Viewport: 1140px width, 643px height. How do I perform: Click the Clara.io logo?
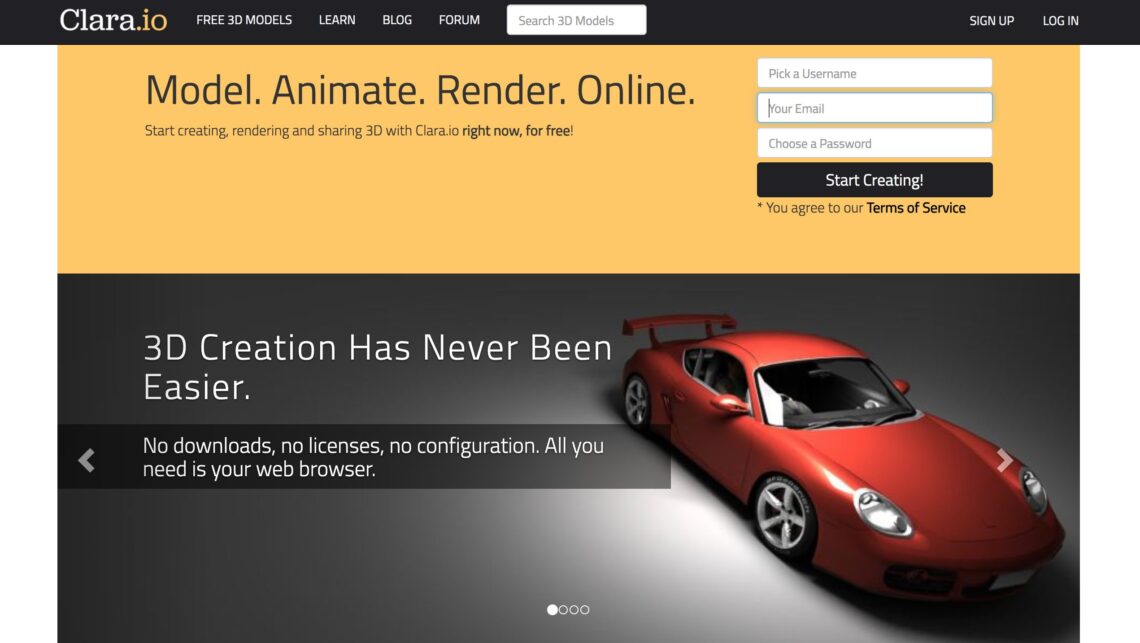[113, 20]
